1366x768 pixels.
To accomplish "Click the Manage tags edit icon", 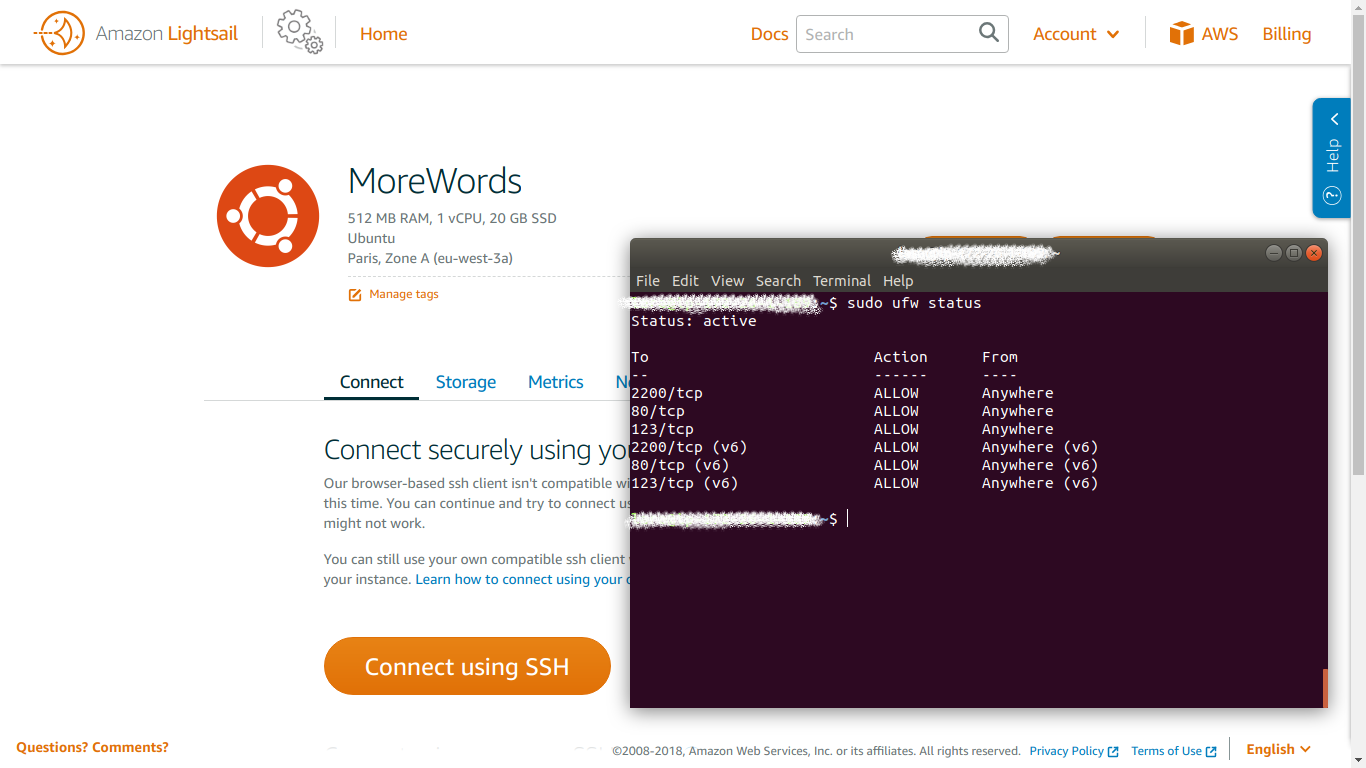I will [x=355, y=295].
